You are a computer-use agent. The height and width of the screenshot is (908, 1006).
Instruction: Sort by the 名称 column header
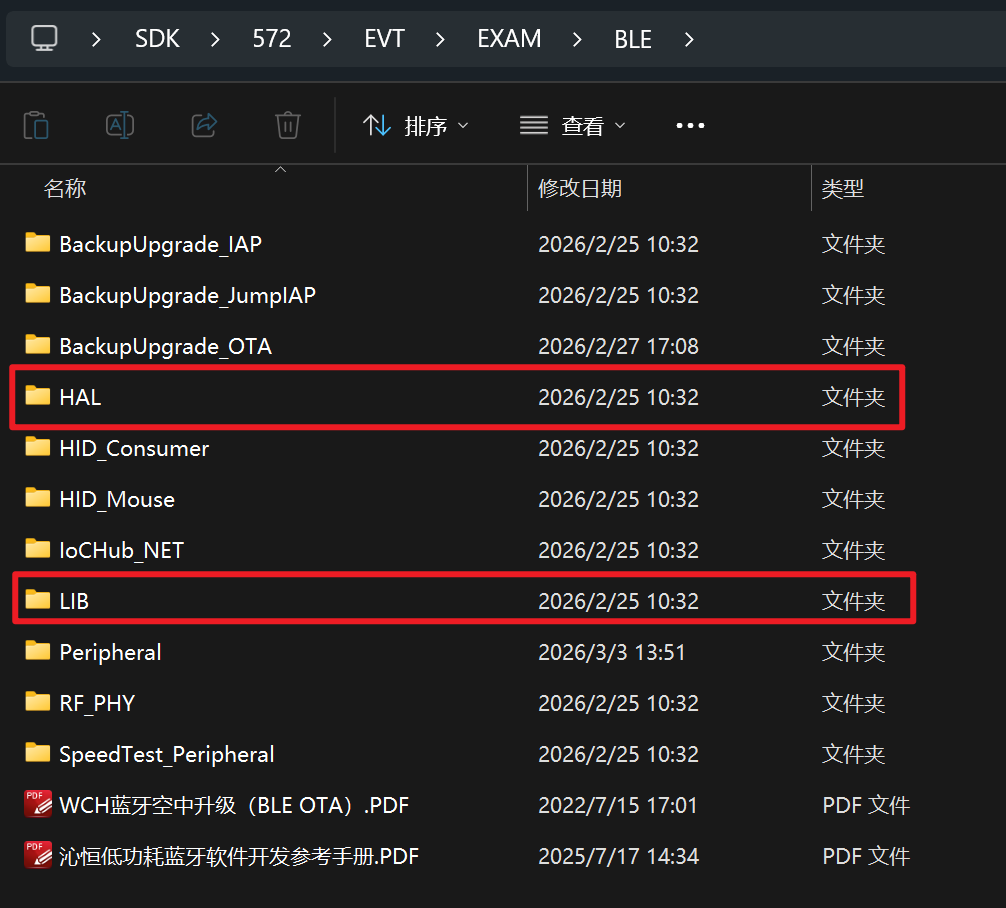pos(65,189)
